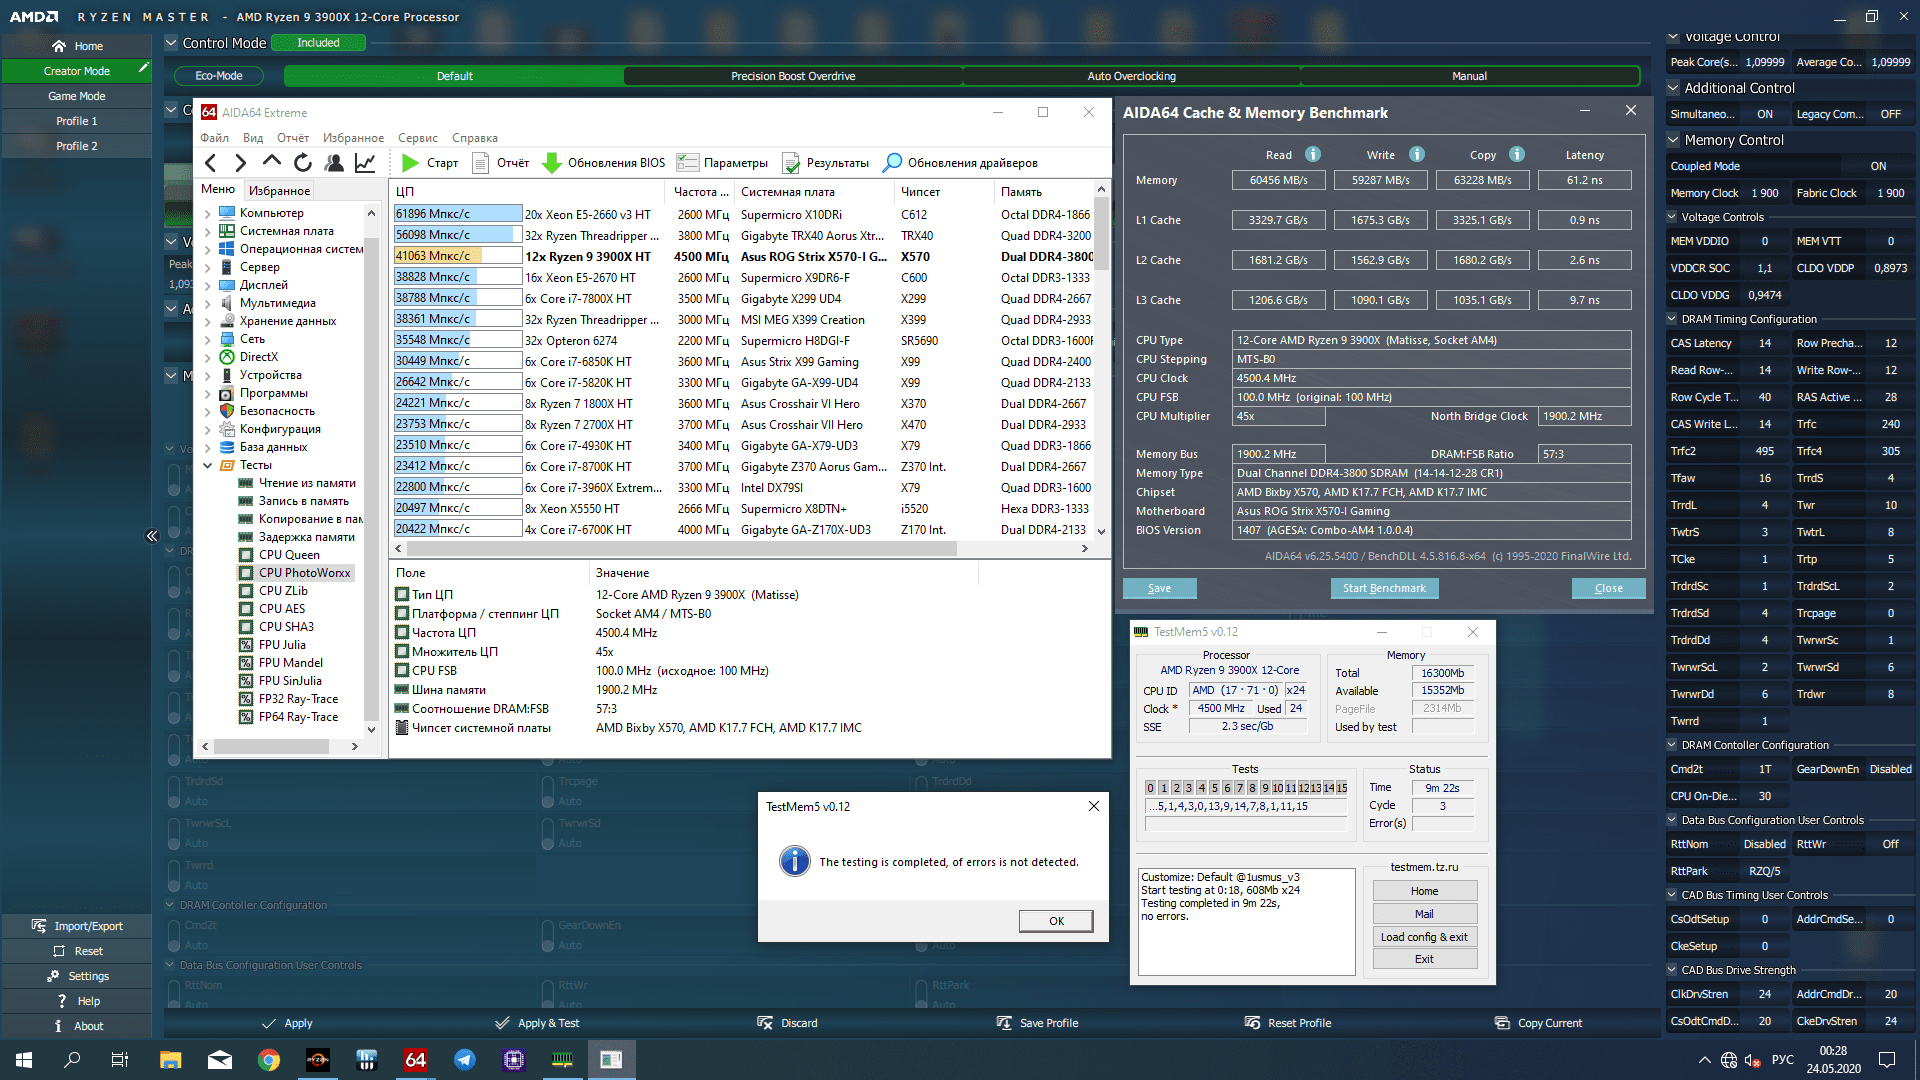Collapse Тесты tree node

click(208, 465)
